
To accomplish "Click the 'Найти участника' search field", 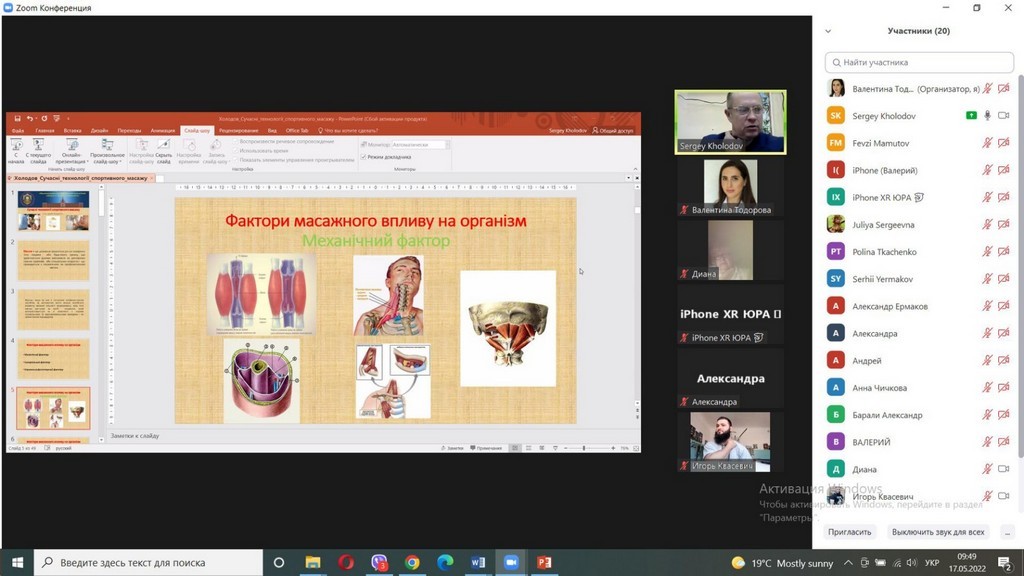I will [x=918, y=62].
